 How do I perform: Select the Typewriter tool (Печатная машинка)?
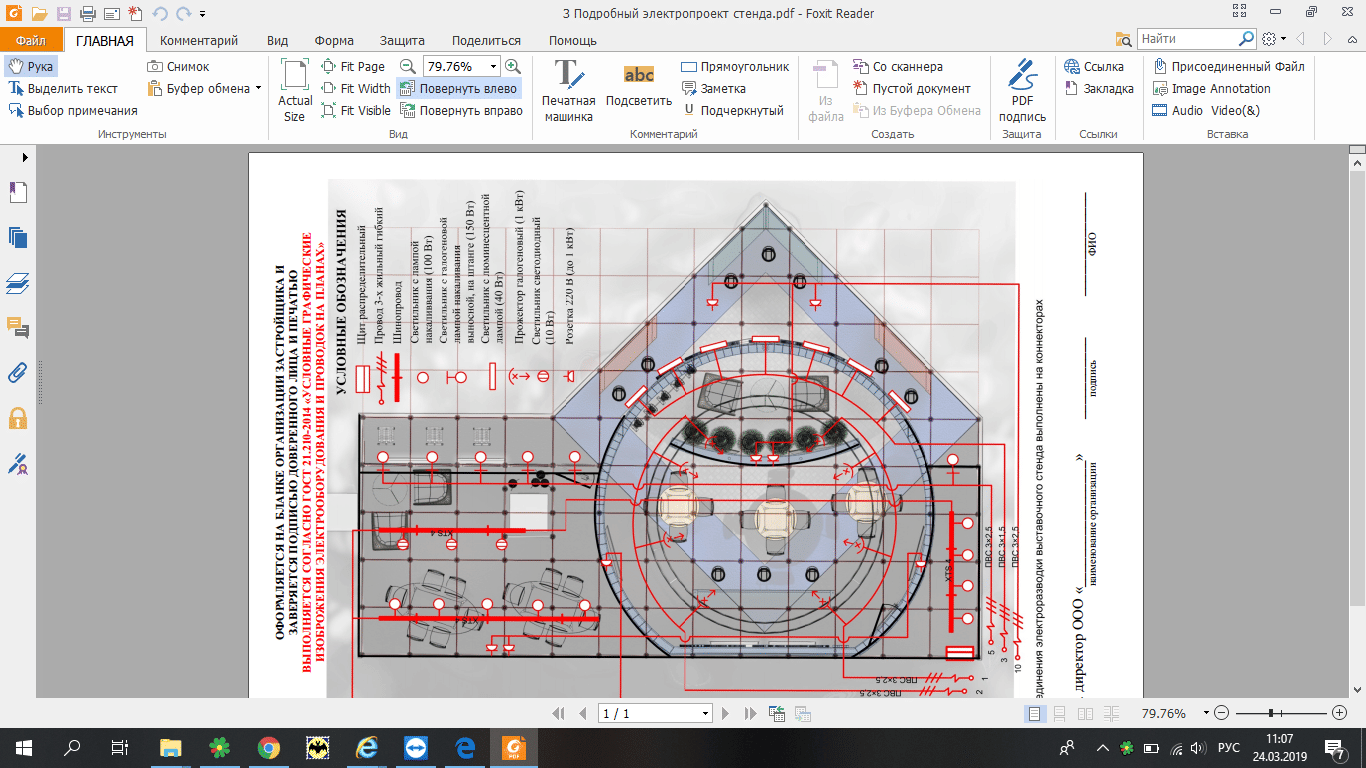click(x=568, y=89)
